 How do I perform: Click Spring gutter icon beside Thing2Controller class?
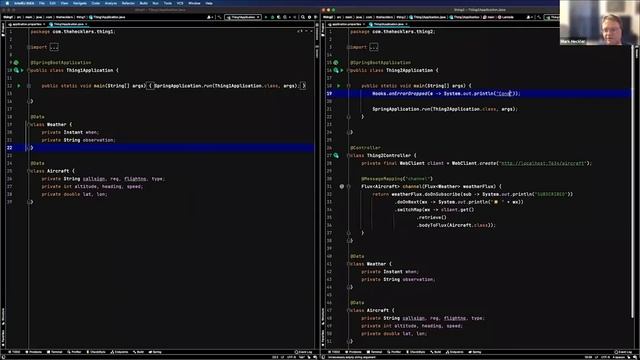336,156
